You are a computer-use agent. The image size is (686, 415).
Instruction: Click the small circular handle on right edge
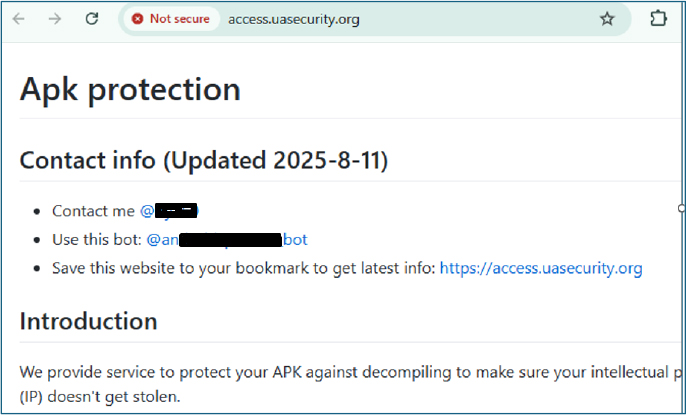[x=682, y=208]
